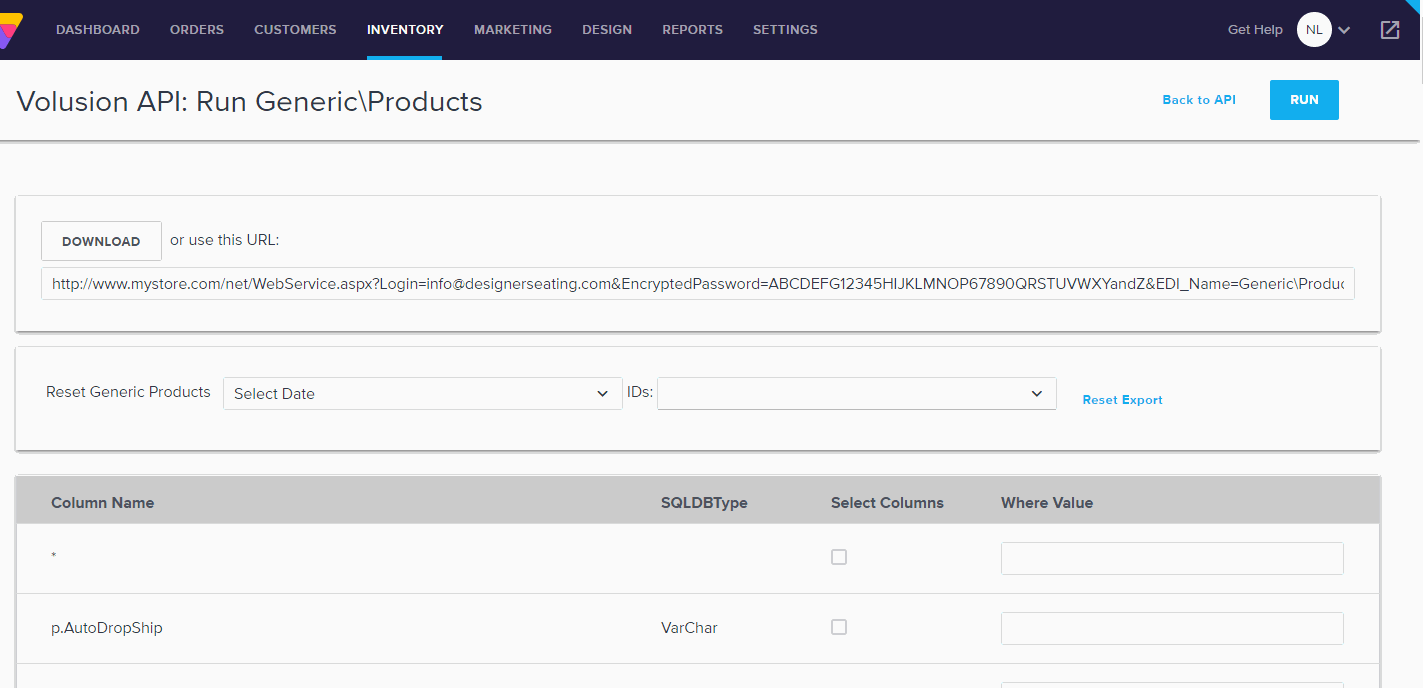This screenshot has width=1423, height=688.
Task: Open the Design menu
Action: pyautogui.click(x=607, y=30)
